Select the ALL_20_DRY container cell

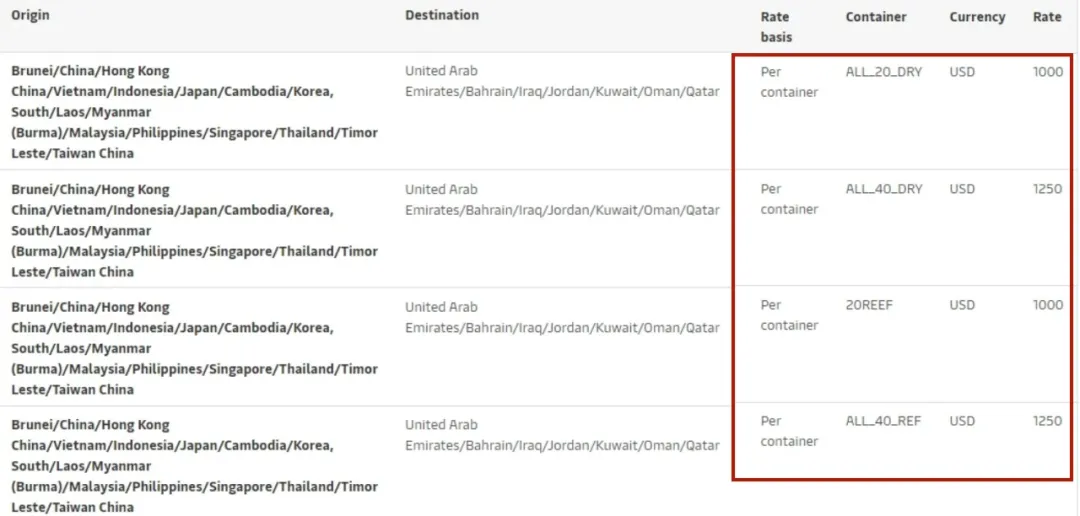884,71
